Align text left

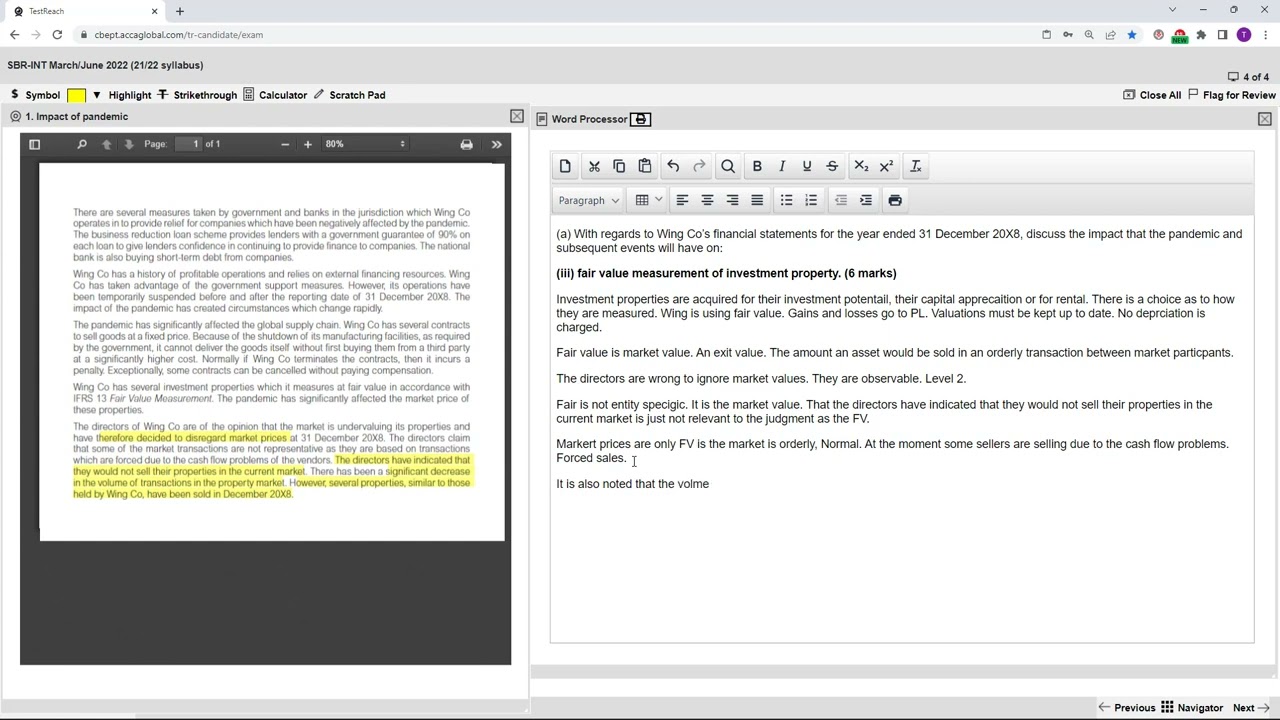tap(682, 200)
